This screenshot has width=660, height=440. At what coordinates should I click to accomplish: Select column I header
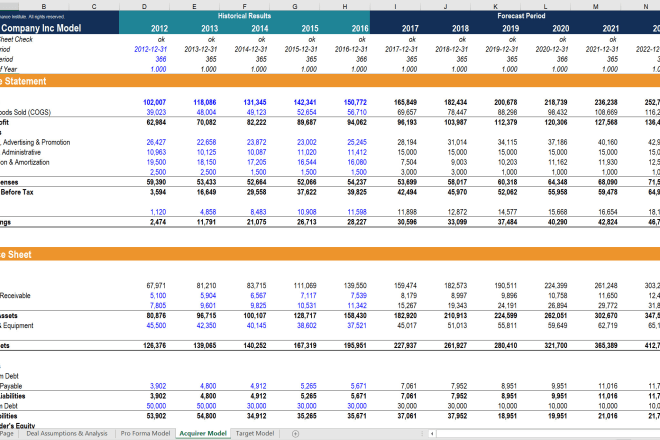click(x=395, y=6)
